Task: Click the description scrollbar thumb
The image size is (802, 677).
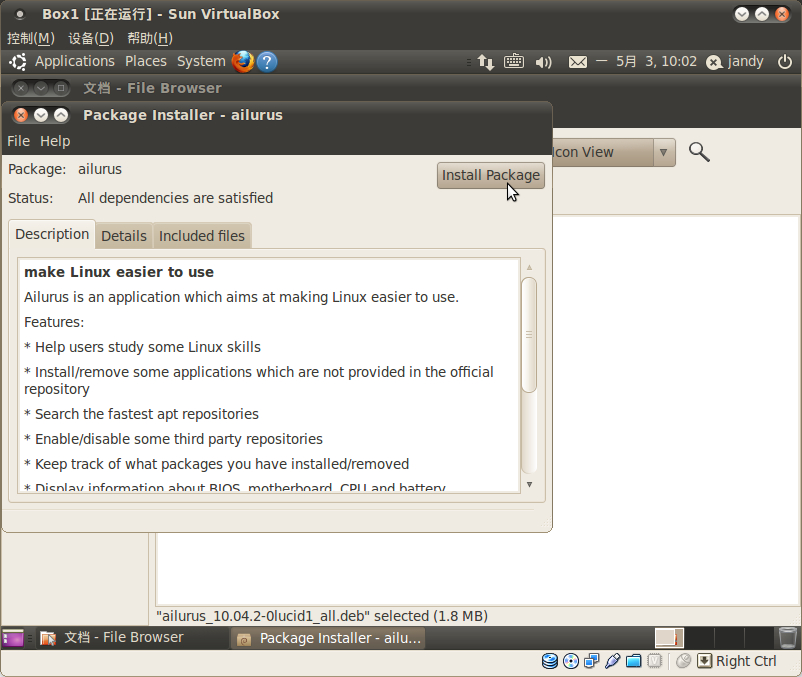Action: point(529,335)
